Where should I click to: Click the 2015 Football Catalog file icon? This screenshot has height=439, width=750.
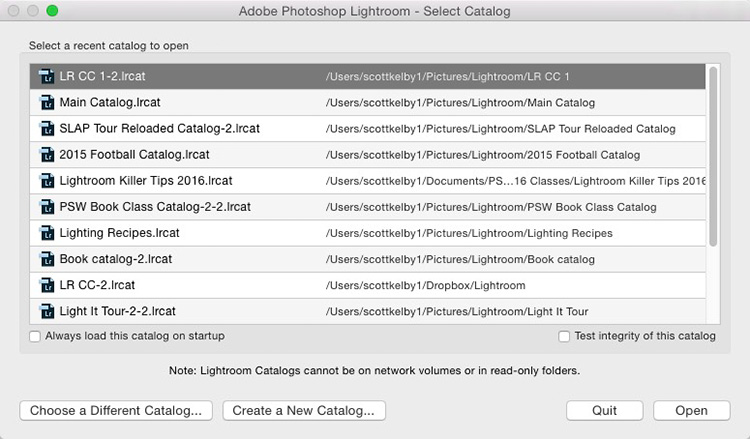coord(47,154)
